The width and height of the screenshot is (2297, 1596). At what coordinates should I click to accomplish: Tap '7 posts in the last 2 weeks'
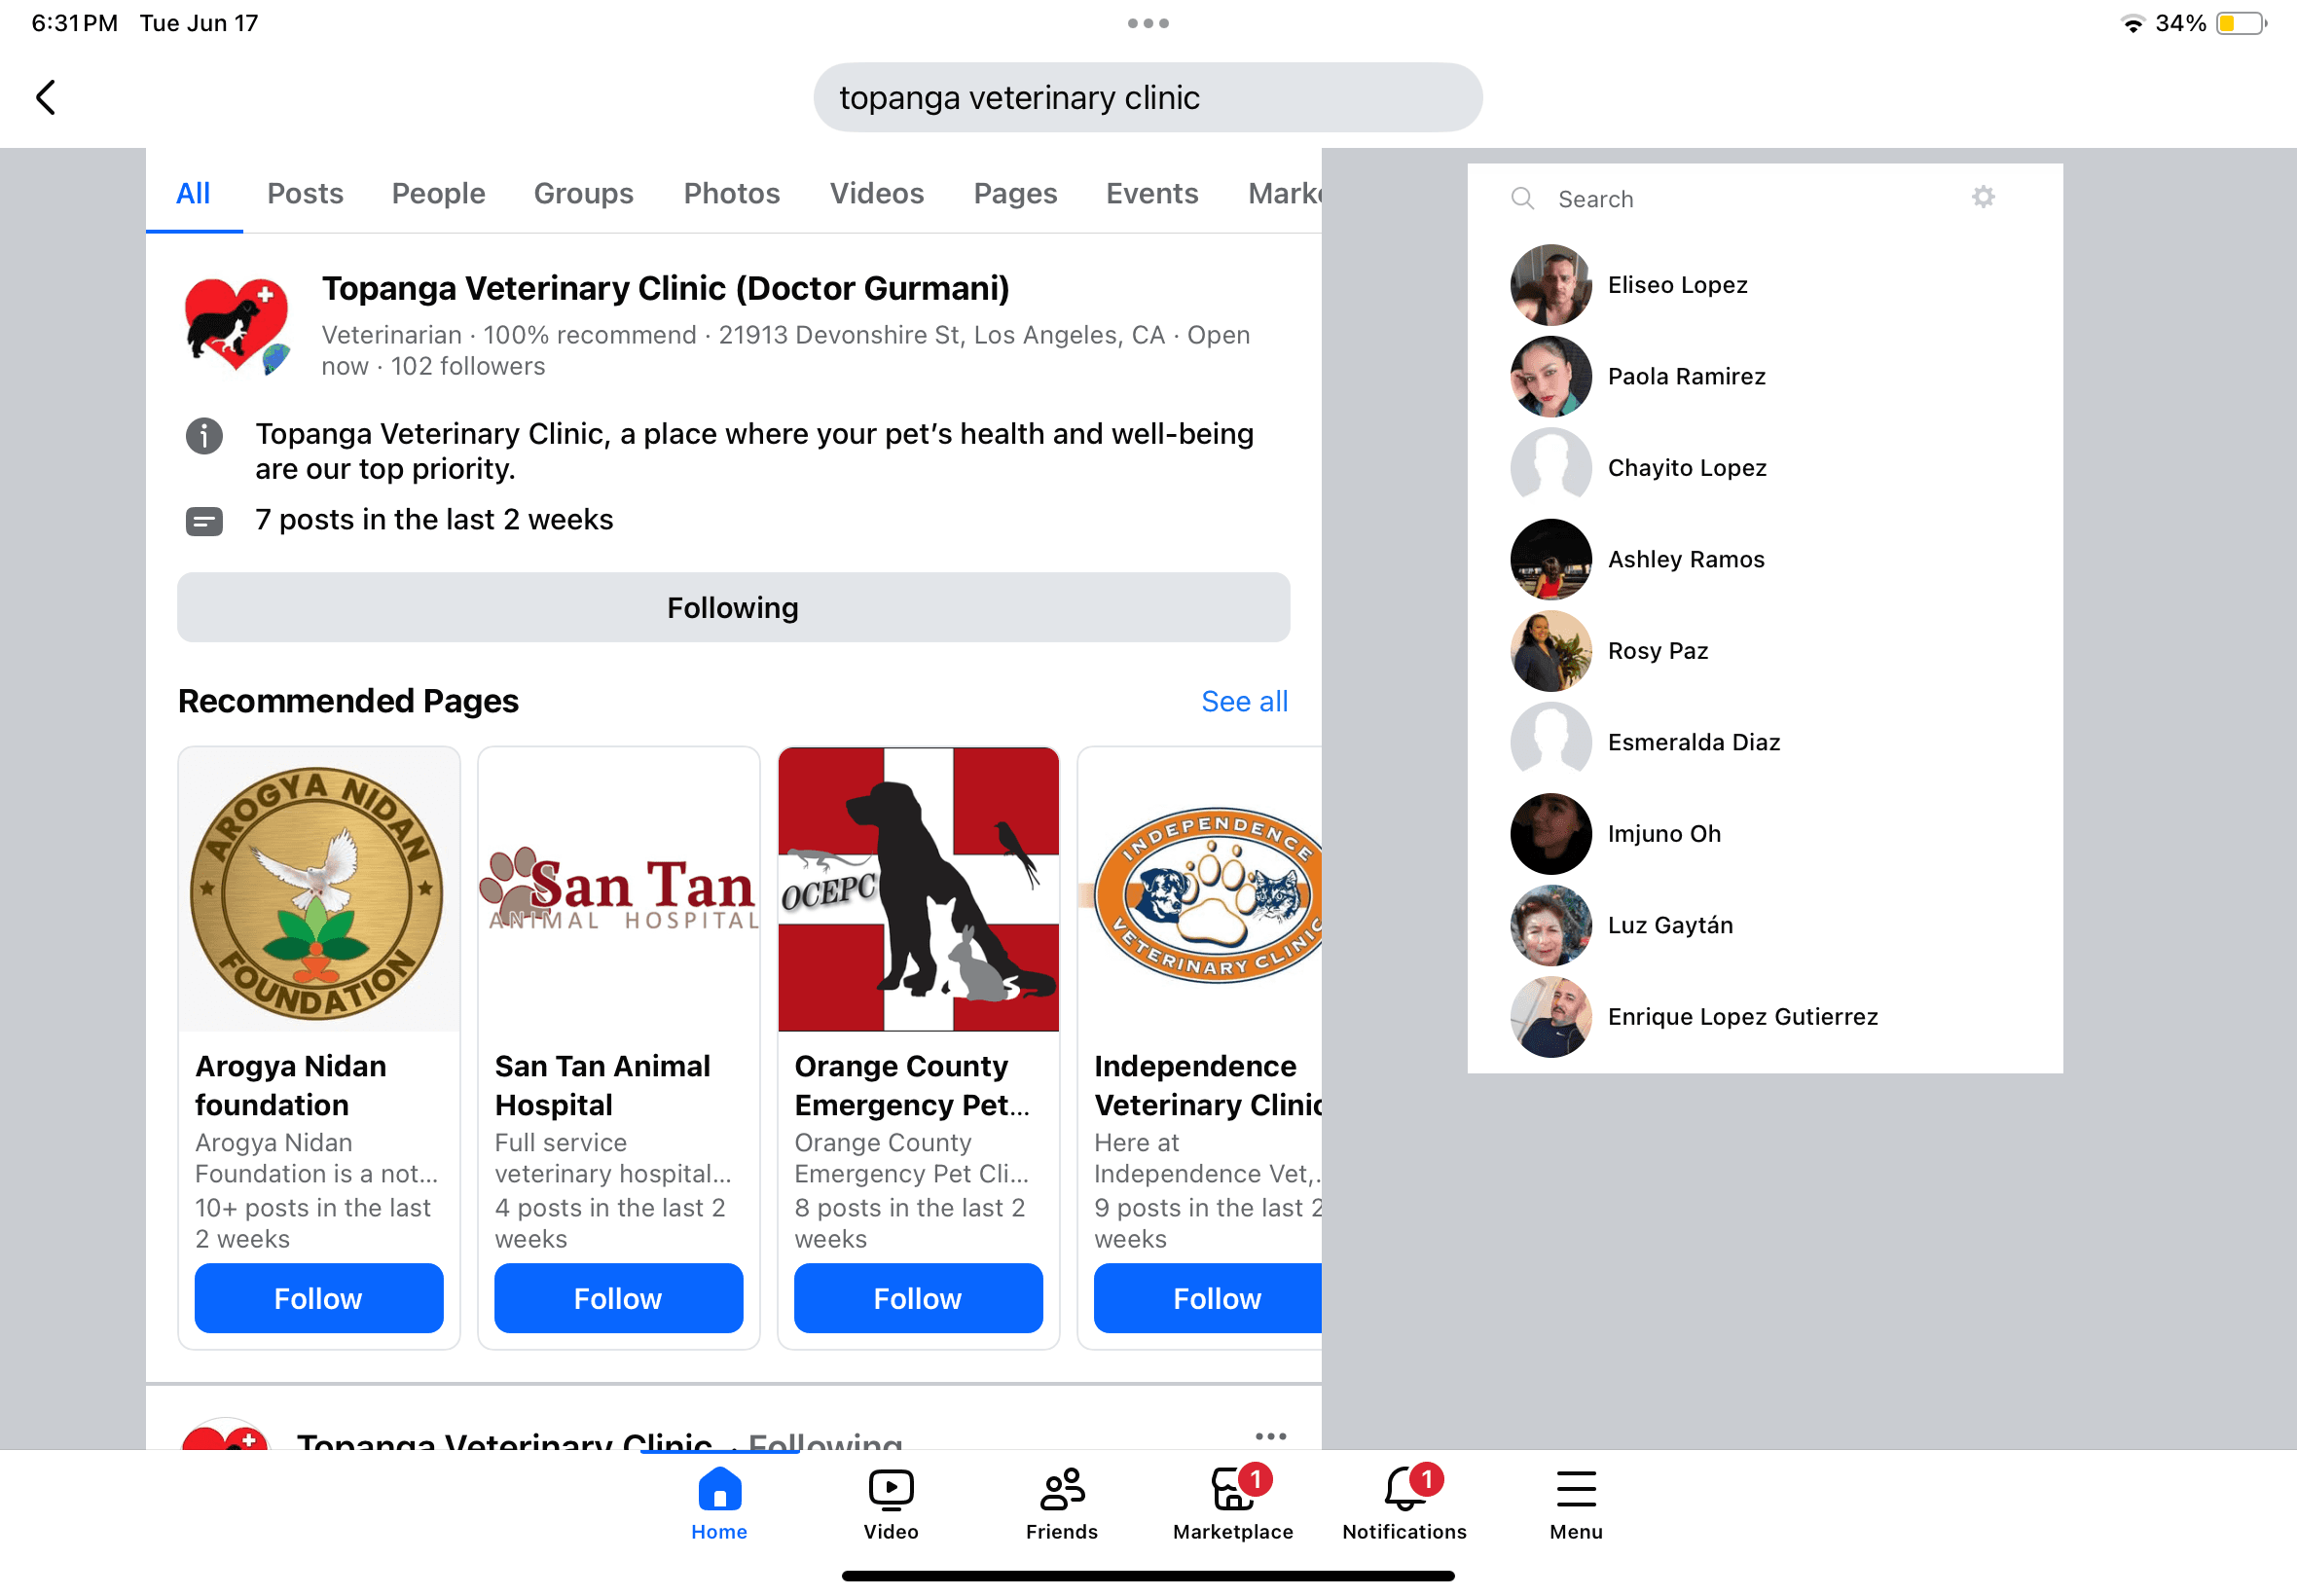[x=434, y=520]
